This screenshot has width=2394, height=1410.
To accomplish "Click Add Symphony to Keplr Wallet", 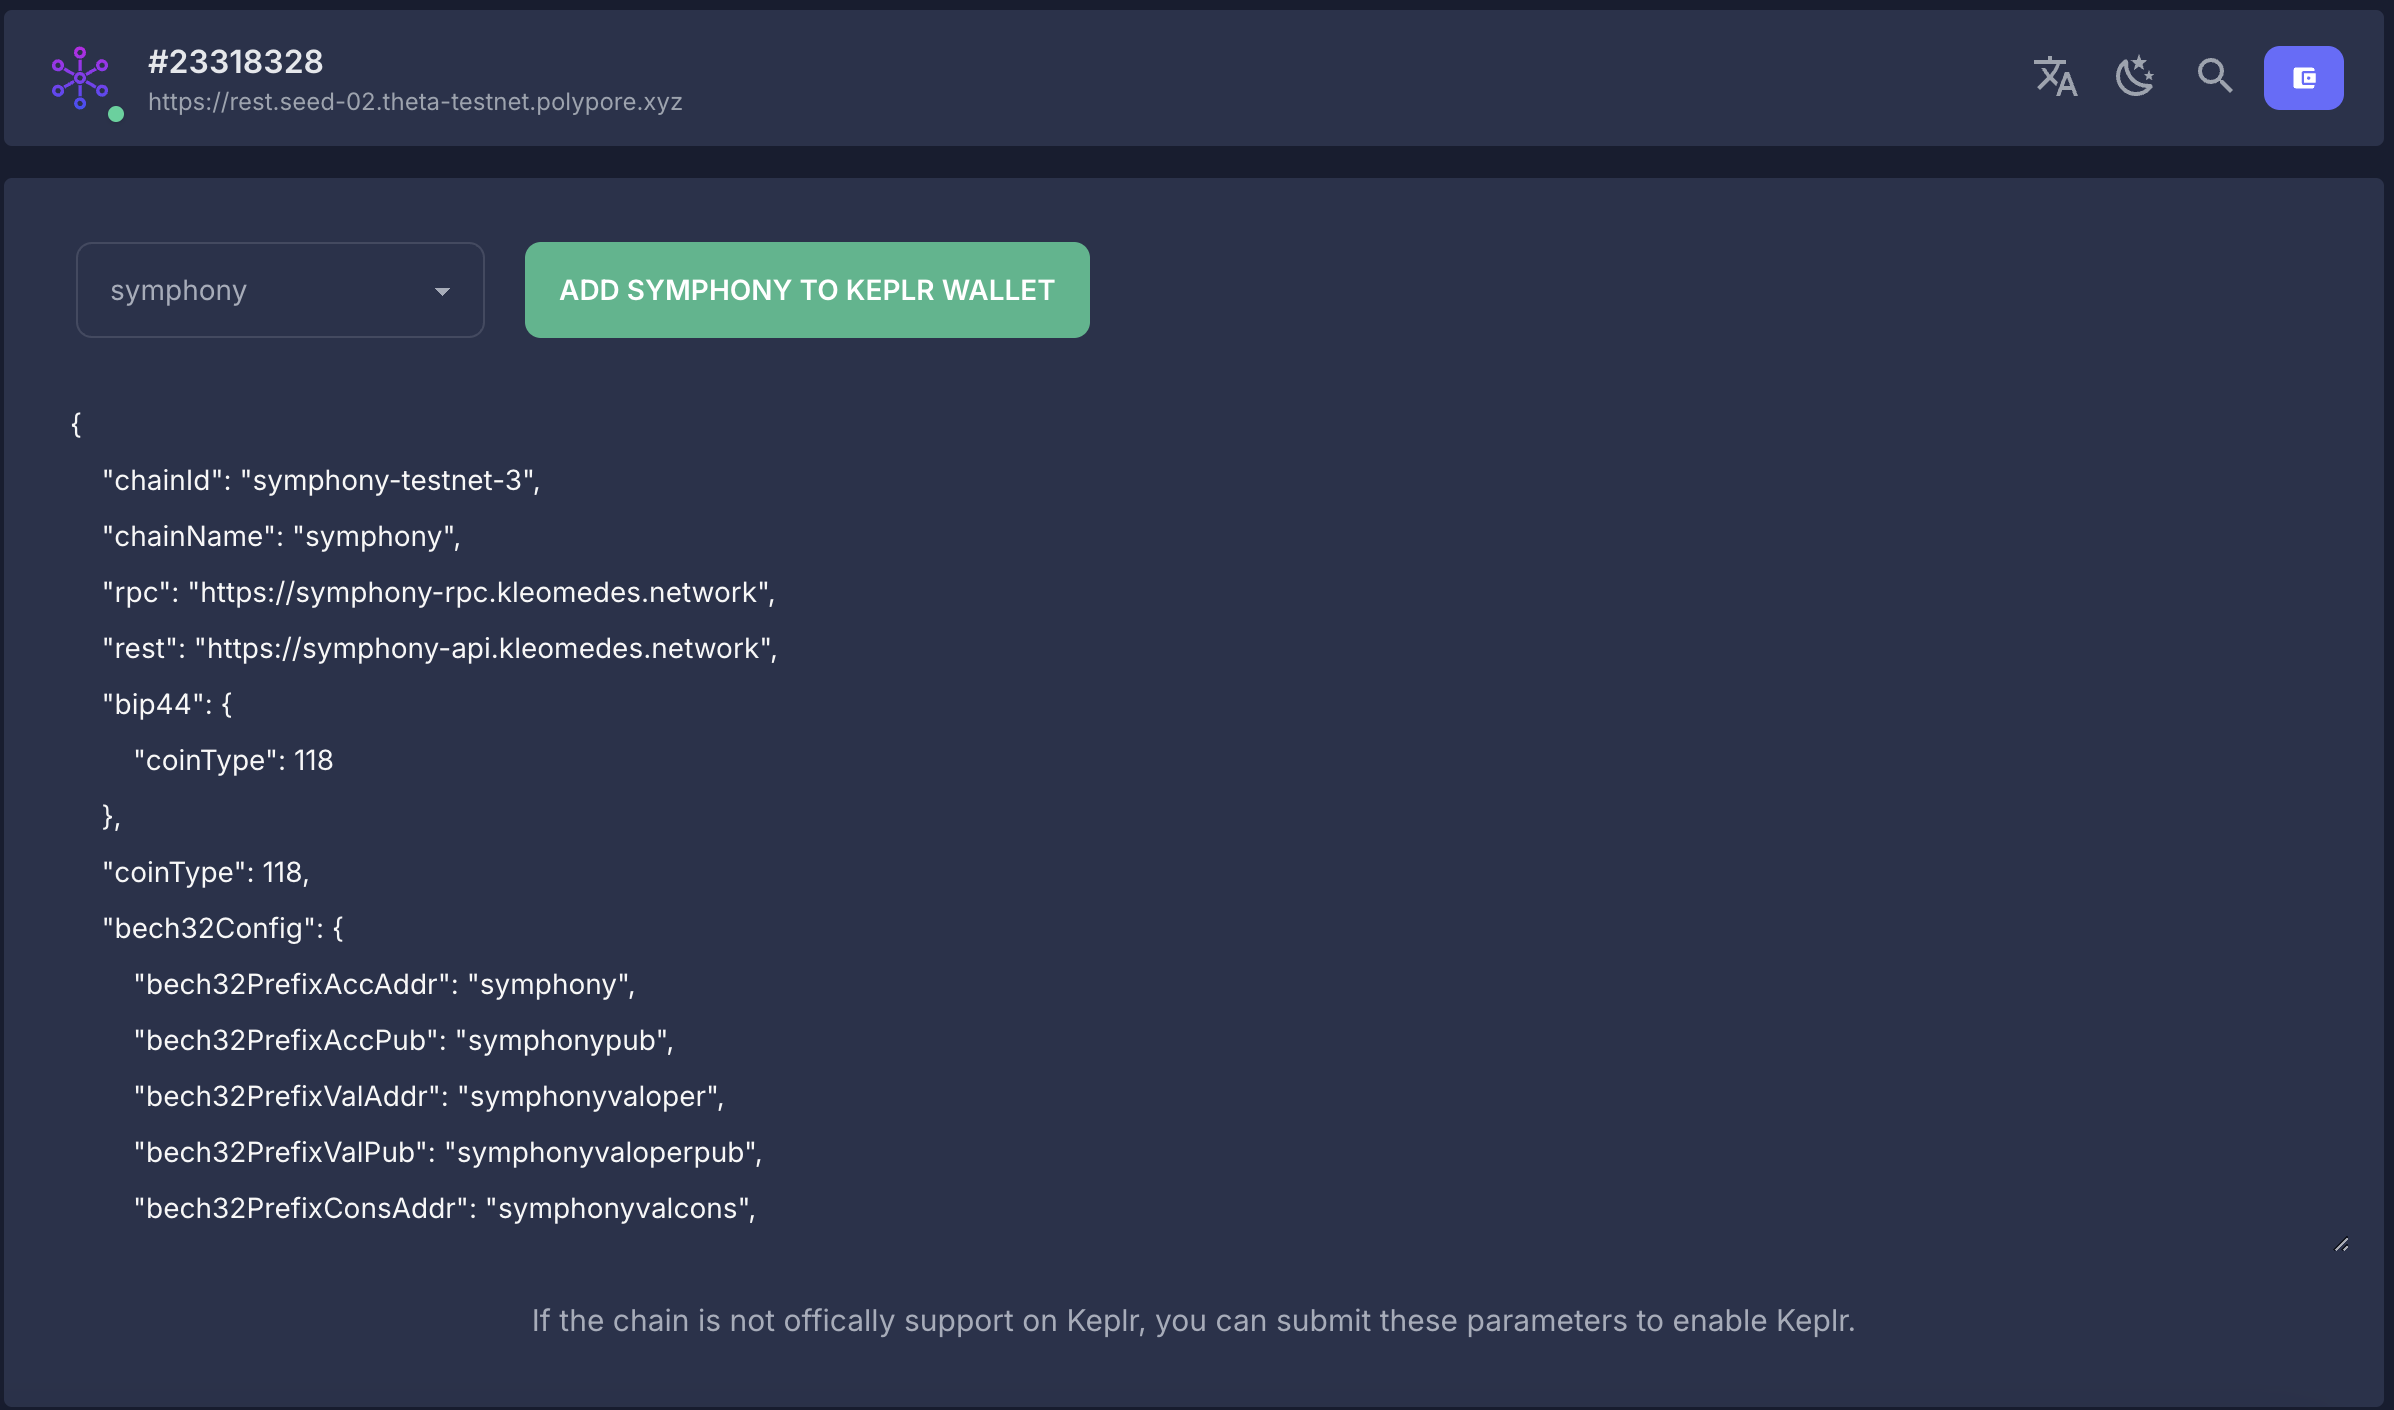I will (806, 290).
